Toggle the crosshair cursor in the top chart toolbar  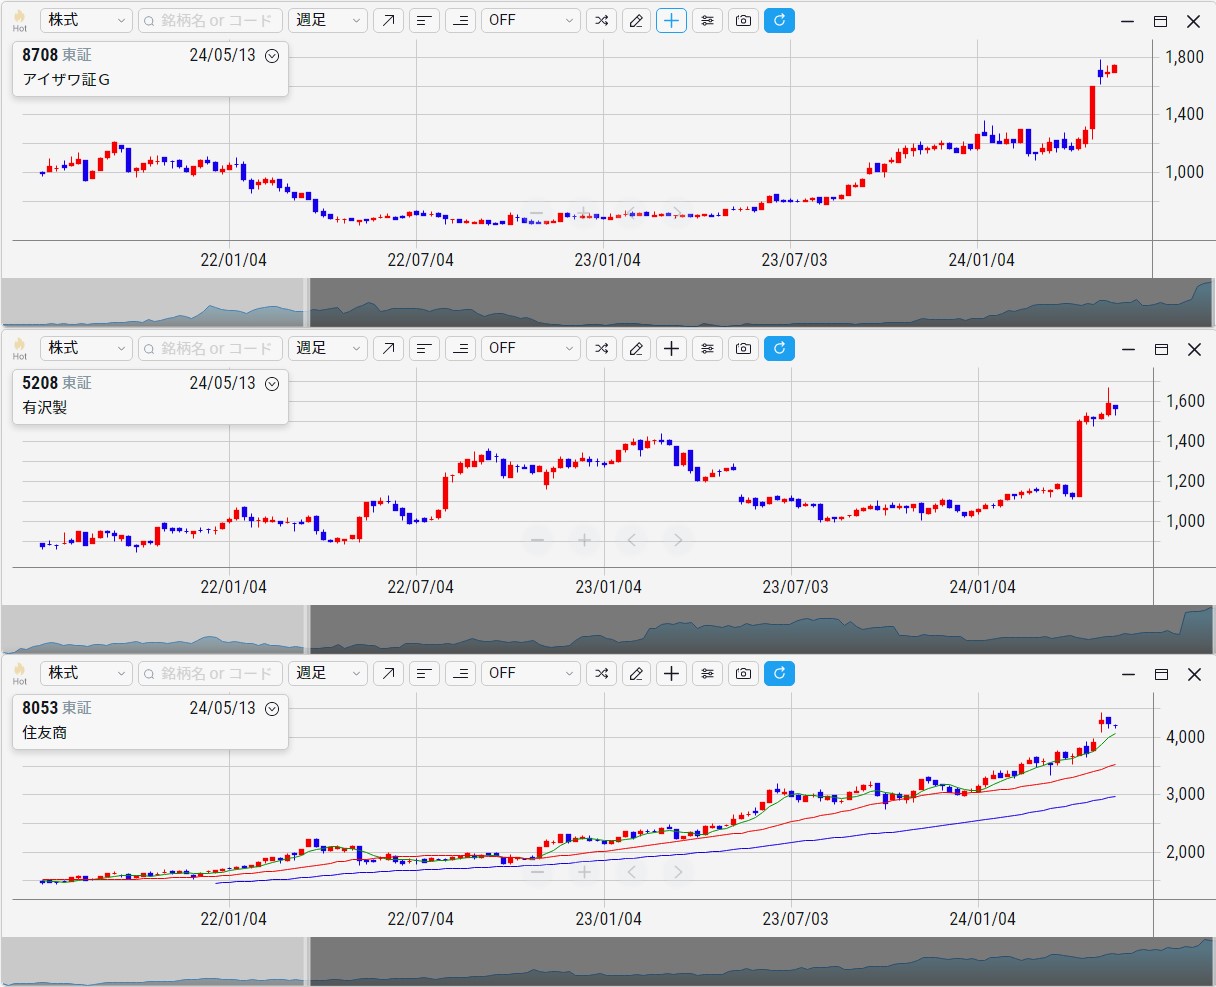click(x=671, y=20)
